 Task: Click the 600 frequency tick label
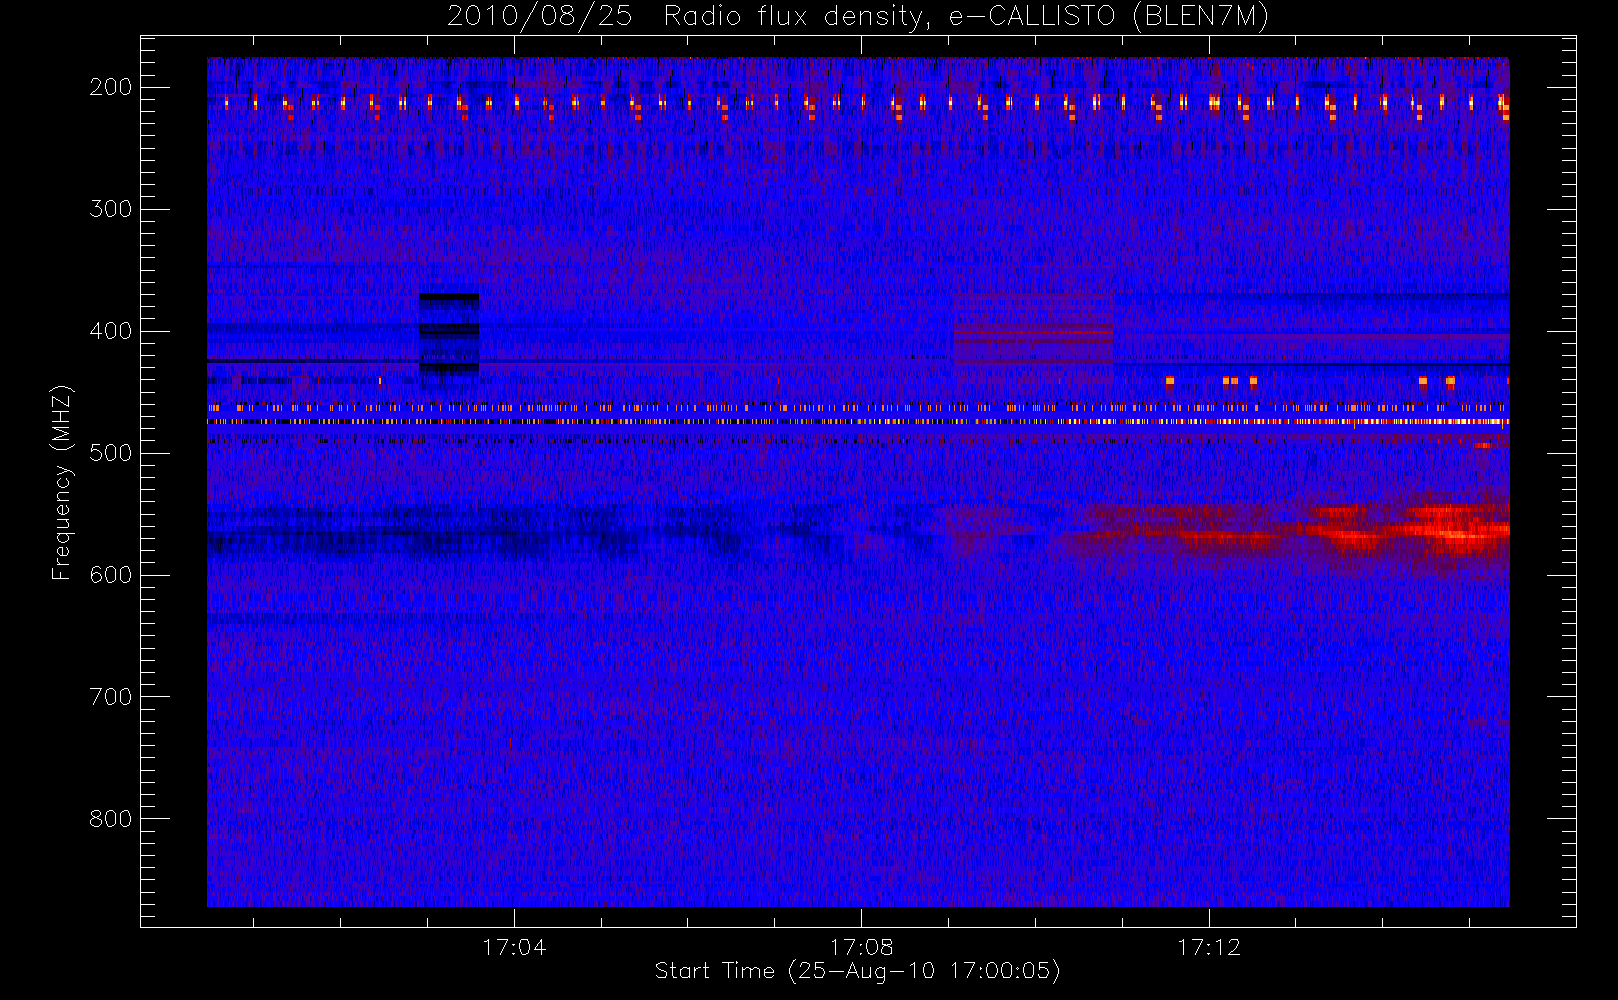(x=111, y=575)
